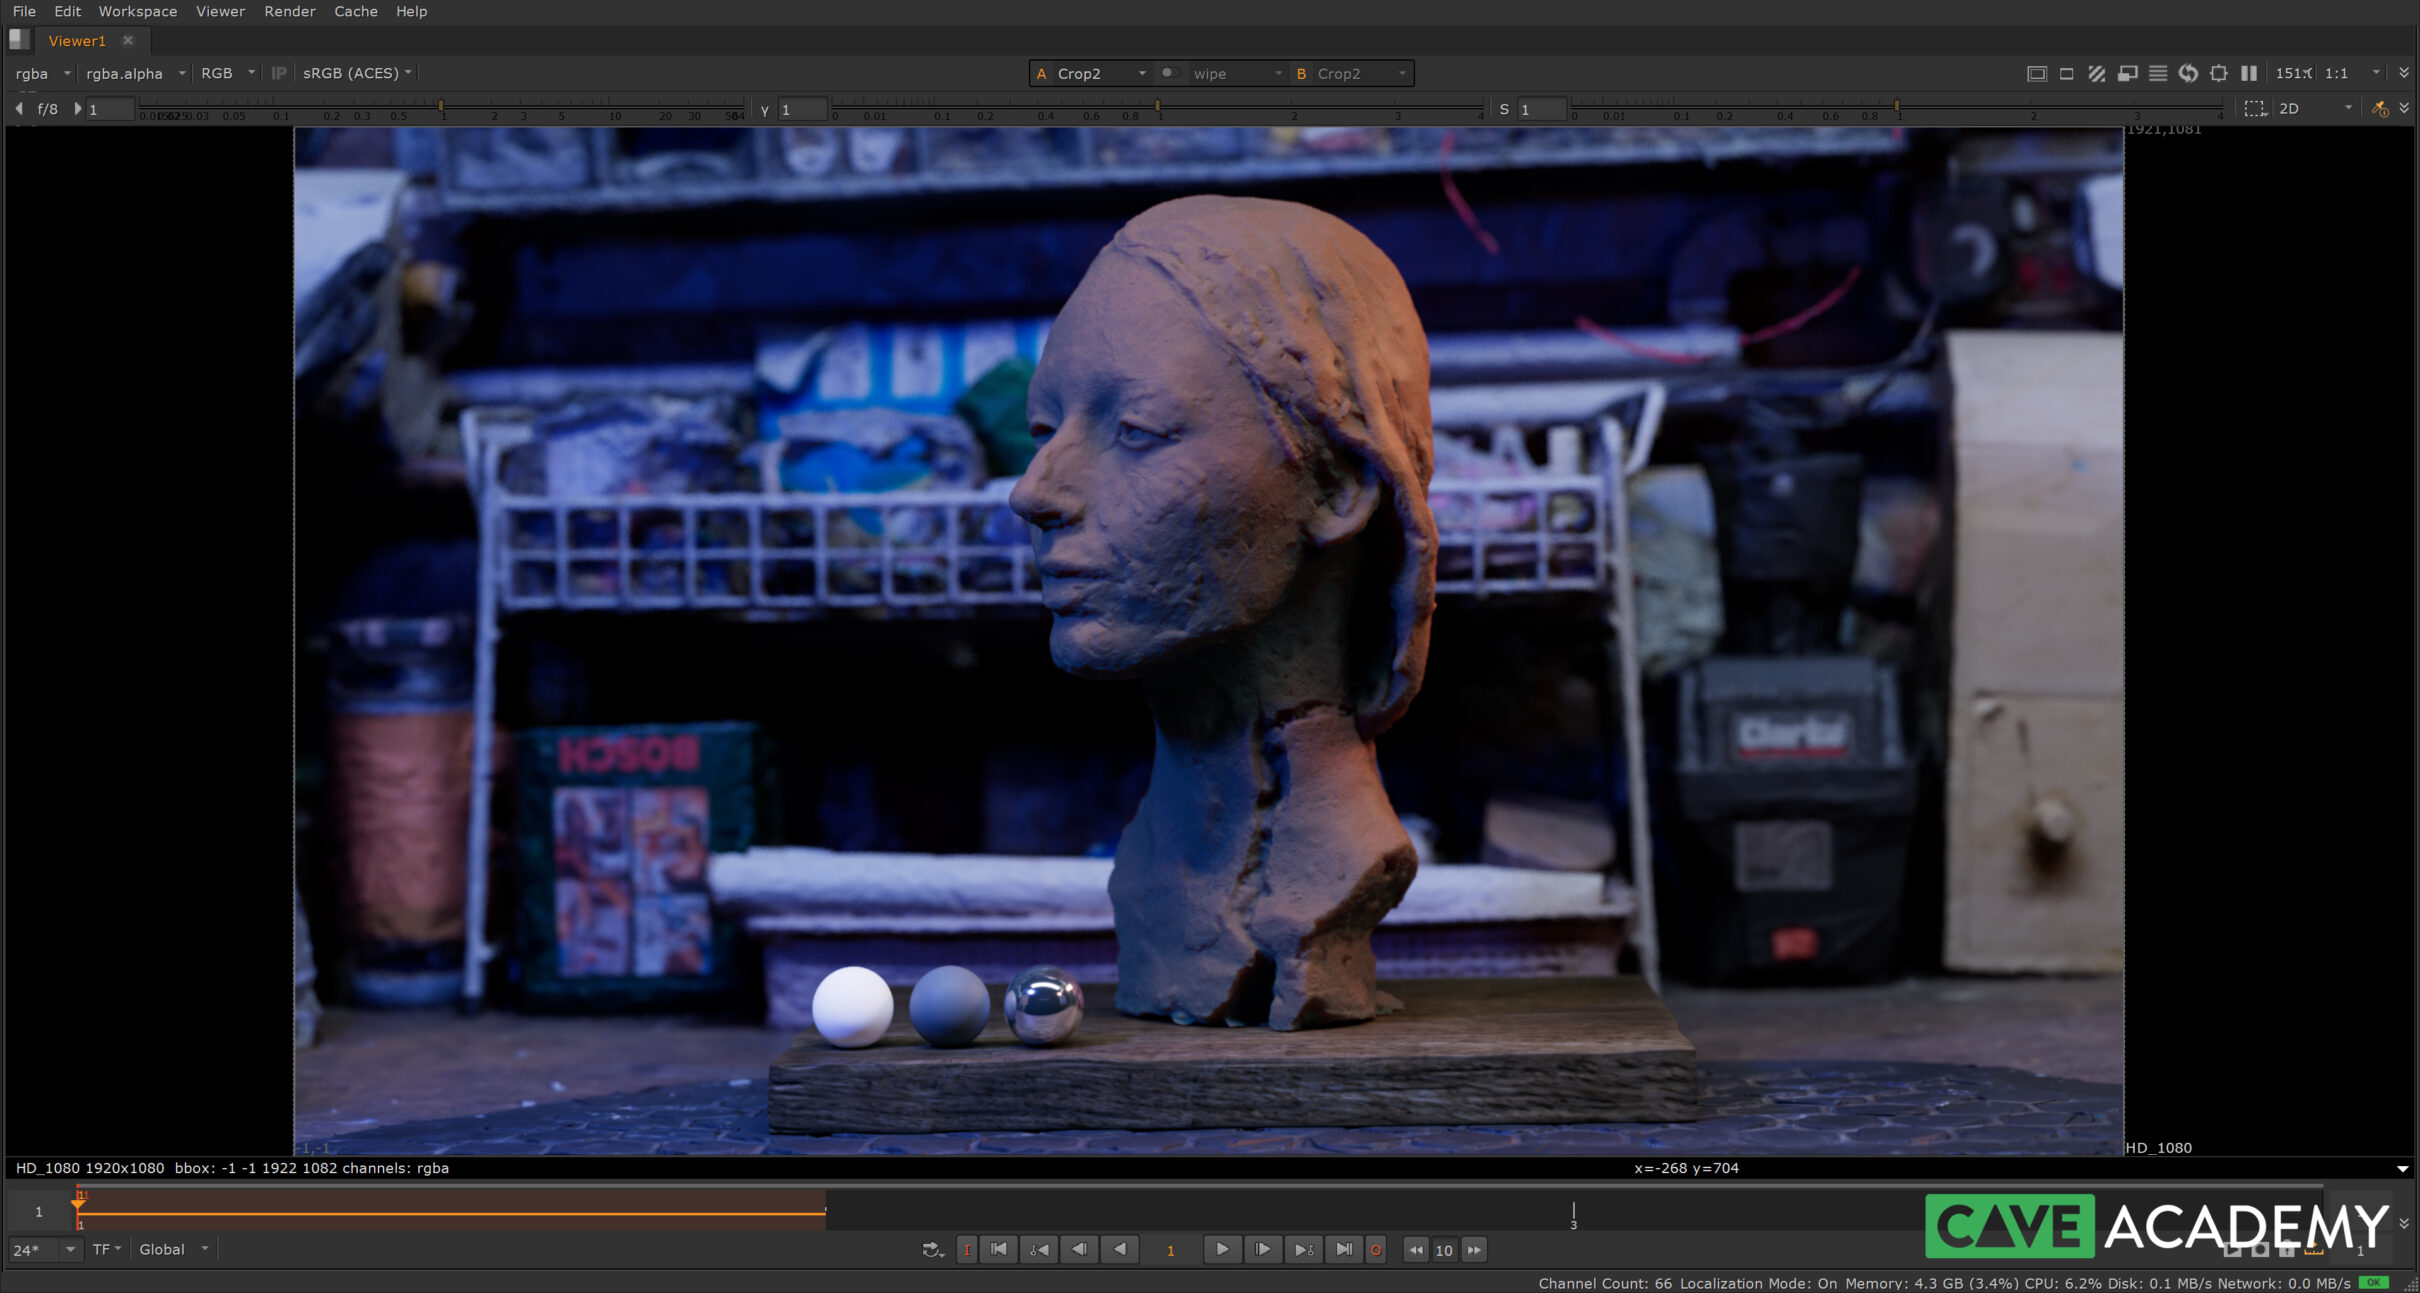The image size is (2420, 1293).
Task: Select the Viewer1 tab
Action: coord(77,40)
